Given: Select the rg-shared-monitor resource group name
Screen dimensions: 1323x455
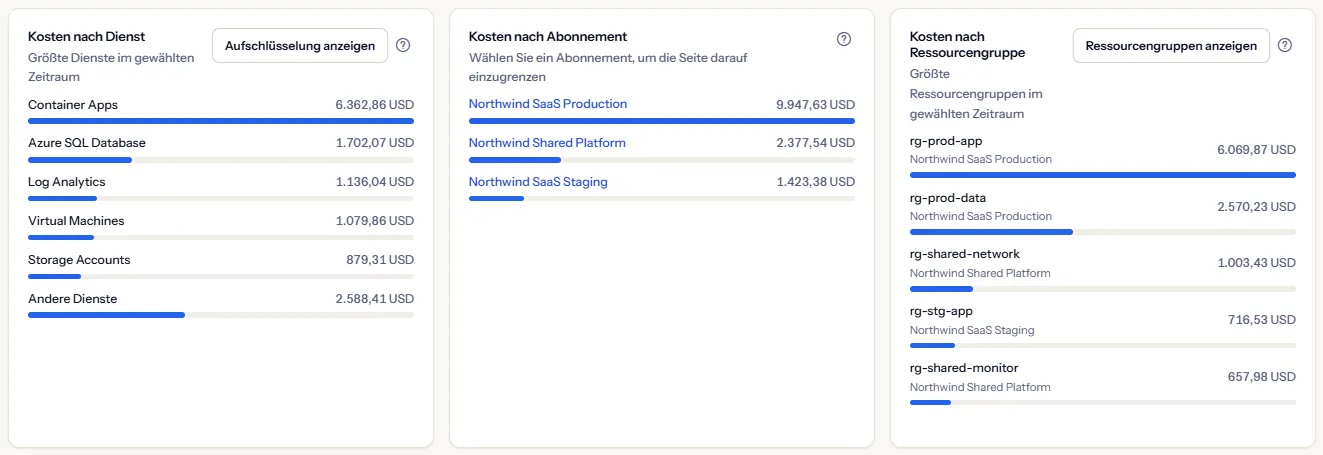Looking at the screenshot, I should [964, 368].
